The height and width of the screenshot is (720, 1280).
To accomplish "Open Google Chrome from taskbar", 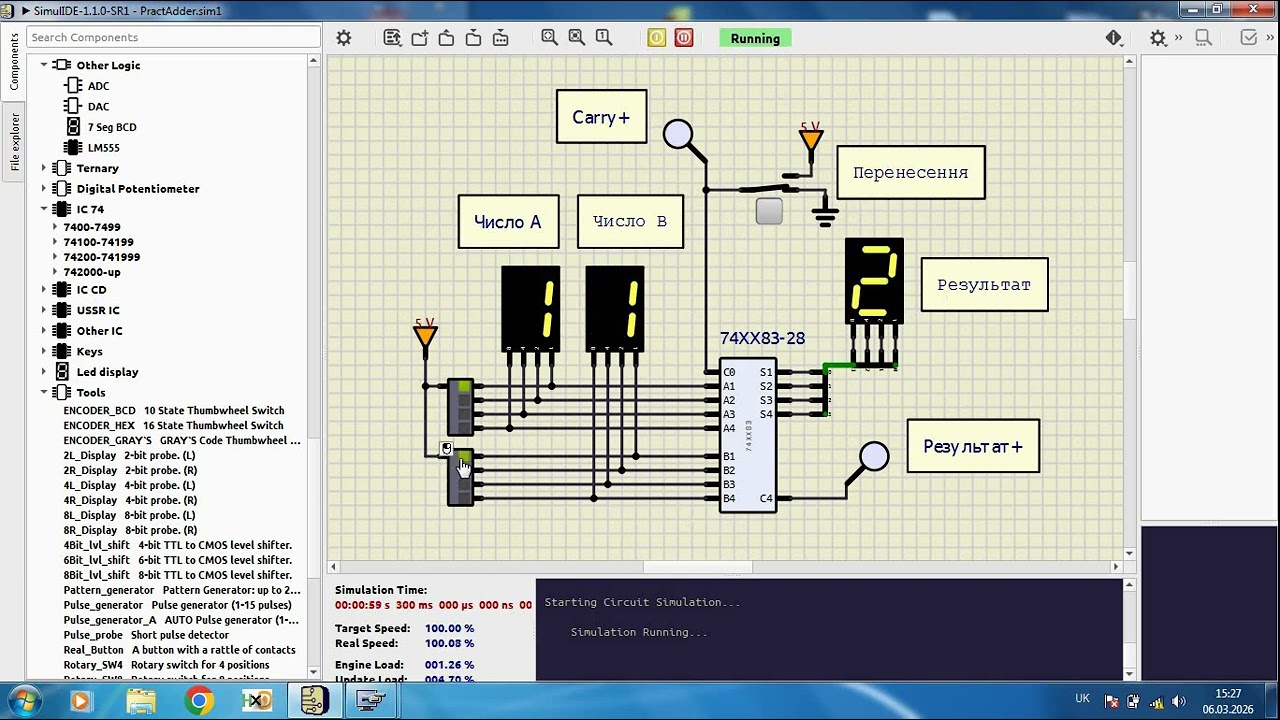I will [199, 701].
